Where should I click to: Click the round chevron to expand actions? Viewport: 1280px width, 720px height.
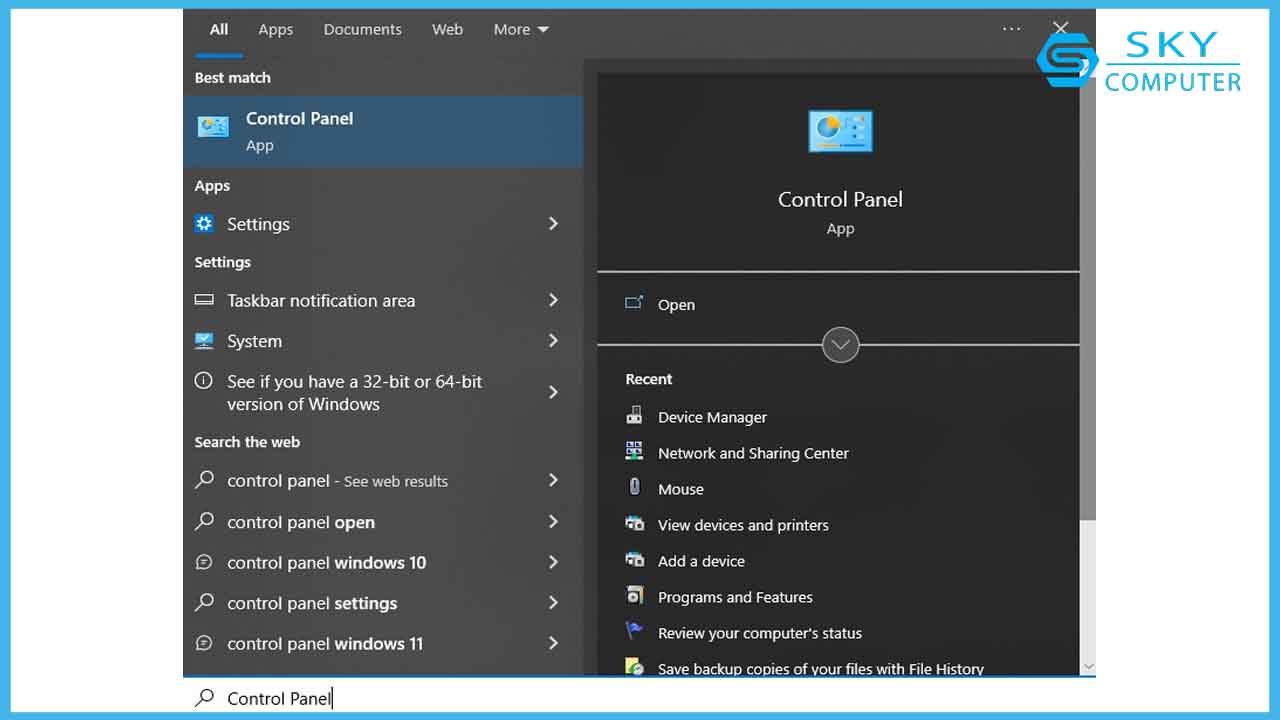(x=840, y=345)
